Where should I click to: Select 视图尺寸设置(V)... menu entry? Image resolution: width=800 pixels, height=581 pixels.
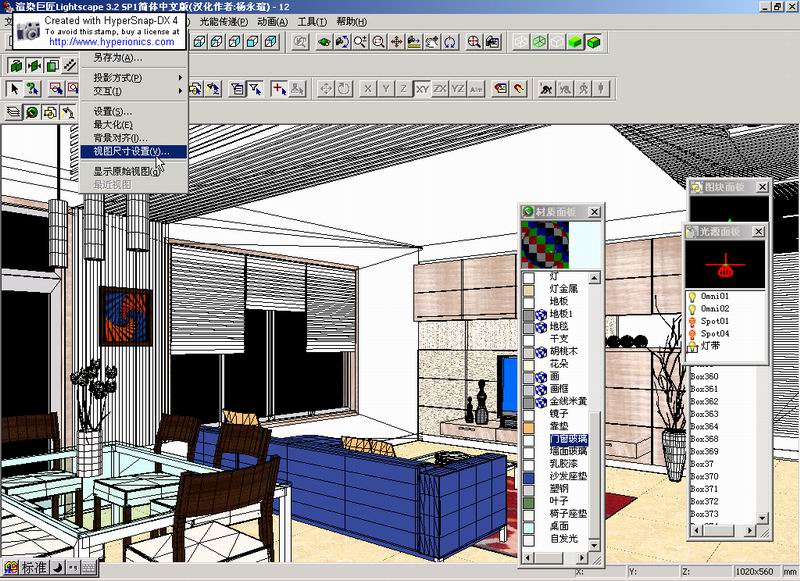coord(133,151)
